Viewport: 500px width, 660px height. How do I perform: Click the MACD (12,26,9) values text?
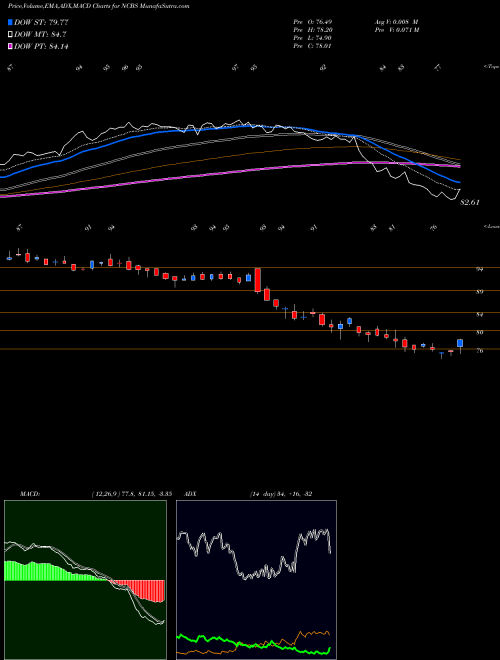131,494
